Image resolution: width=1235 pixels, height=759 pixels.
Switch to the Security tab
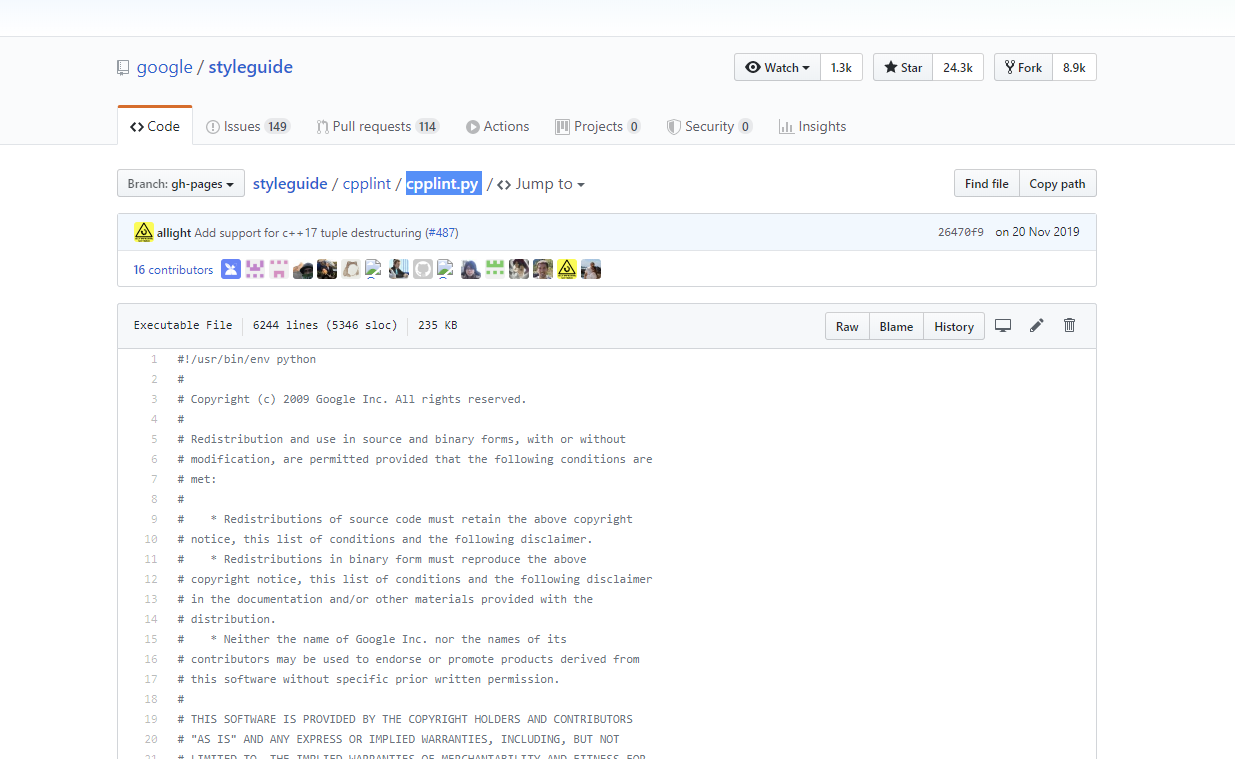pyautogui.click(x=710, y=126)
